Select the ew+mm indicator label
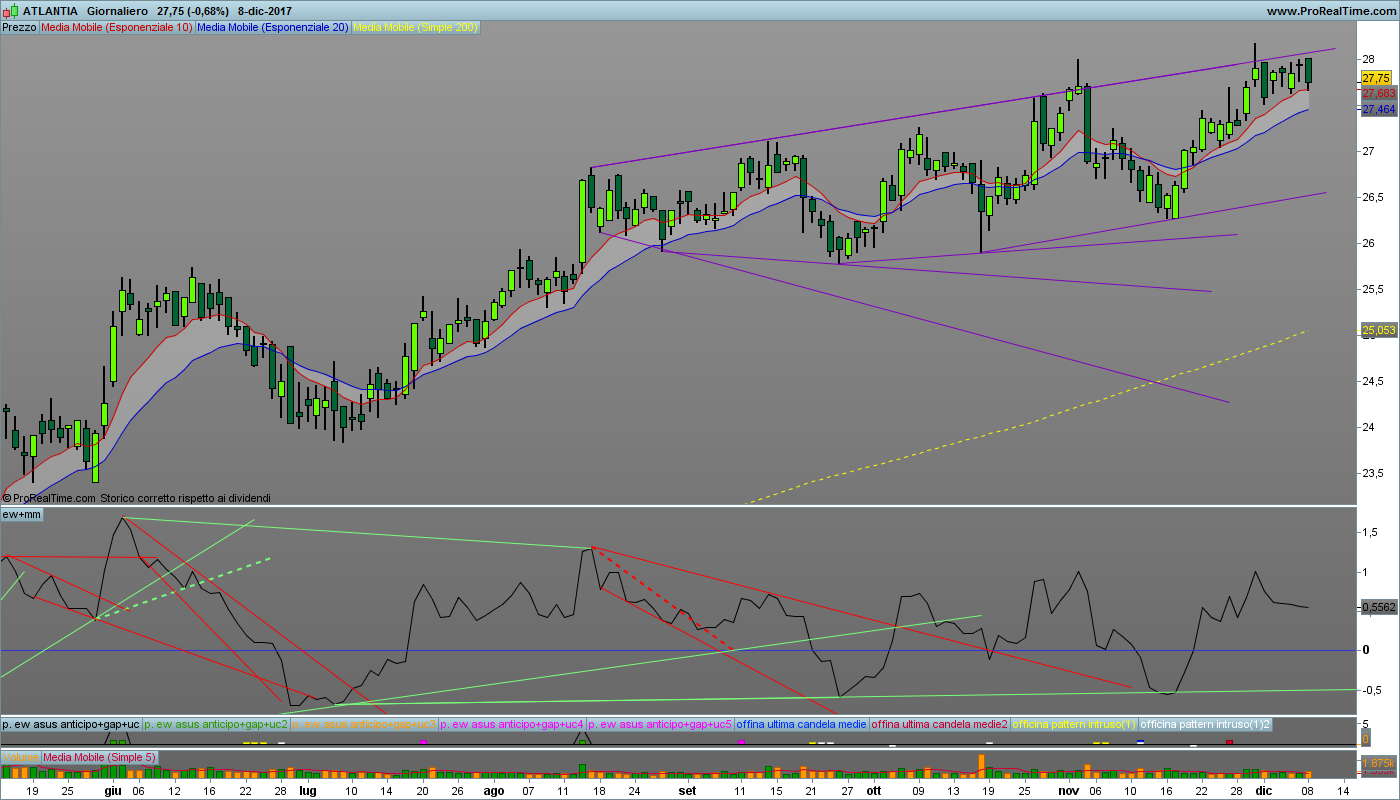The image size is (1400, 800). point(22,514)
